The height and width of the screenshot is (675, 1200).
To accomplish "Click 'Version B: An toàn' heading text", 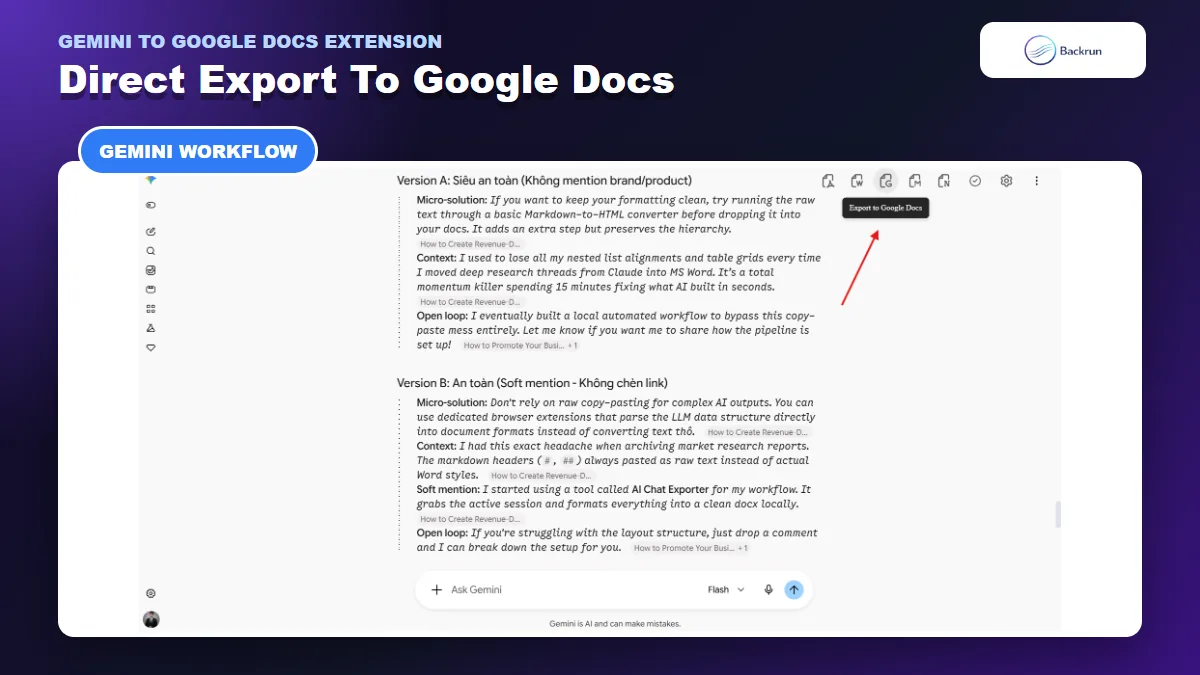I will (x=532, y=383).
